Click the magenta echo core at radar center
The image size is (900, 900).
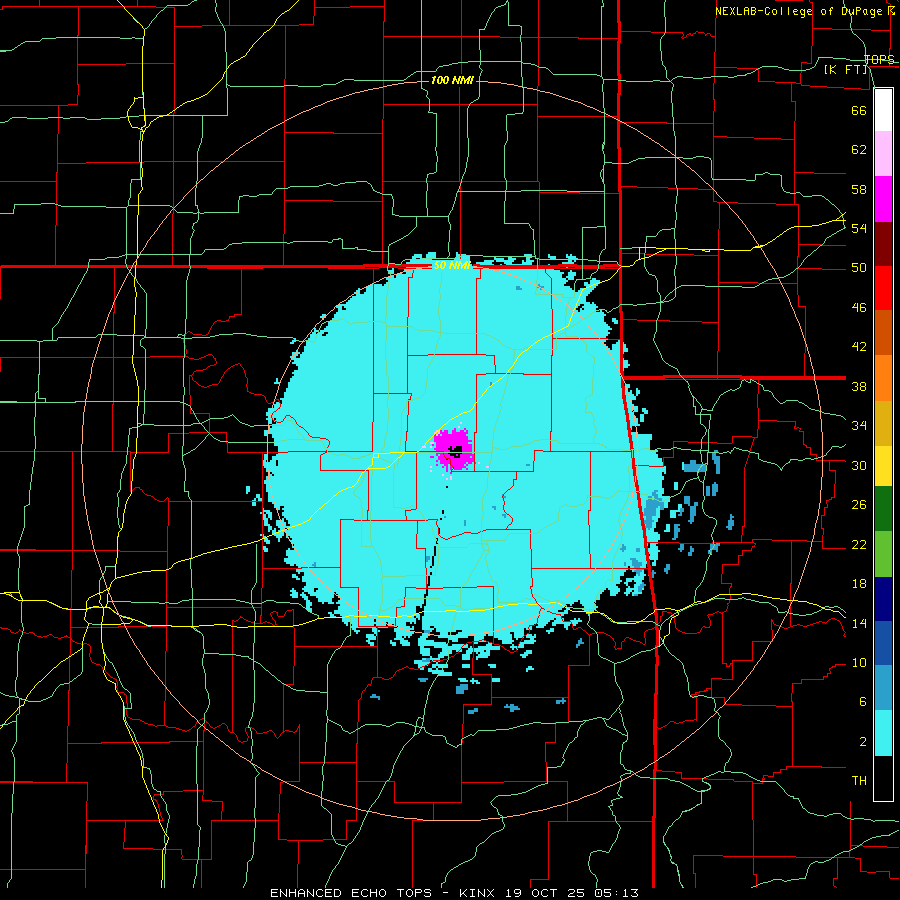click(x=453, y=449)
